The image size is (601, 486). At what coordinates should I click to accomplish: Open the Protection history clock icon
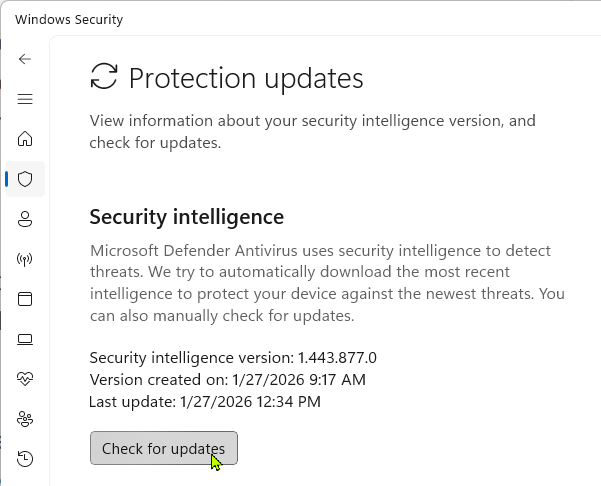pyautogui.click(x=25, y=459)
